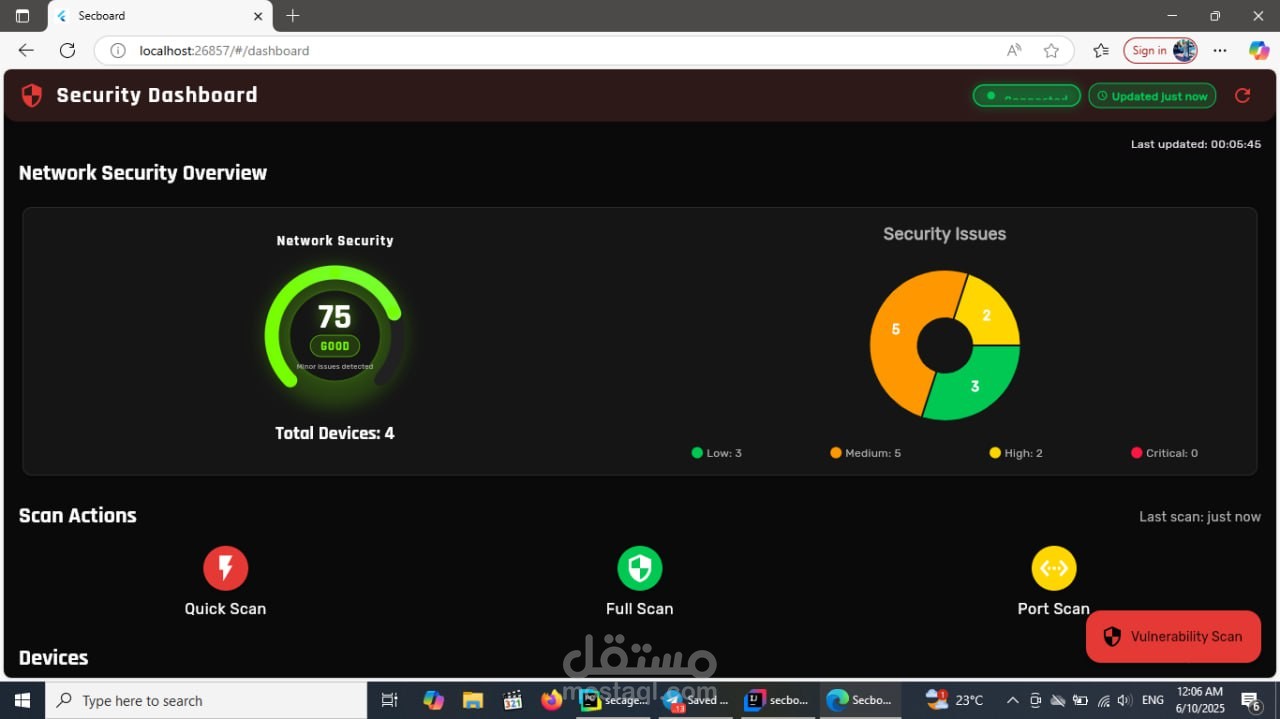Open Task View on the taskbar

coord(390,700)
